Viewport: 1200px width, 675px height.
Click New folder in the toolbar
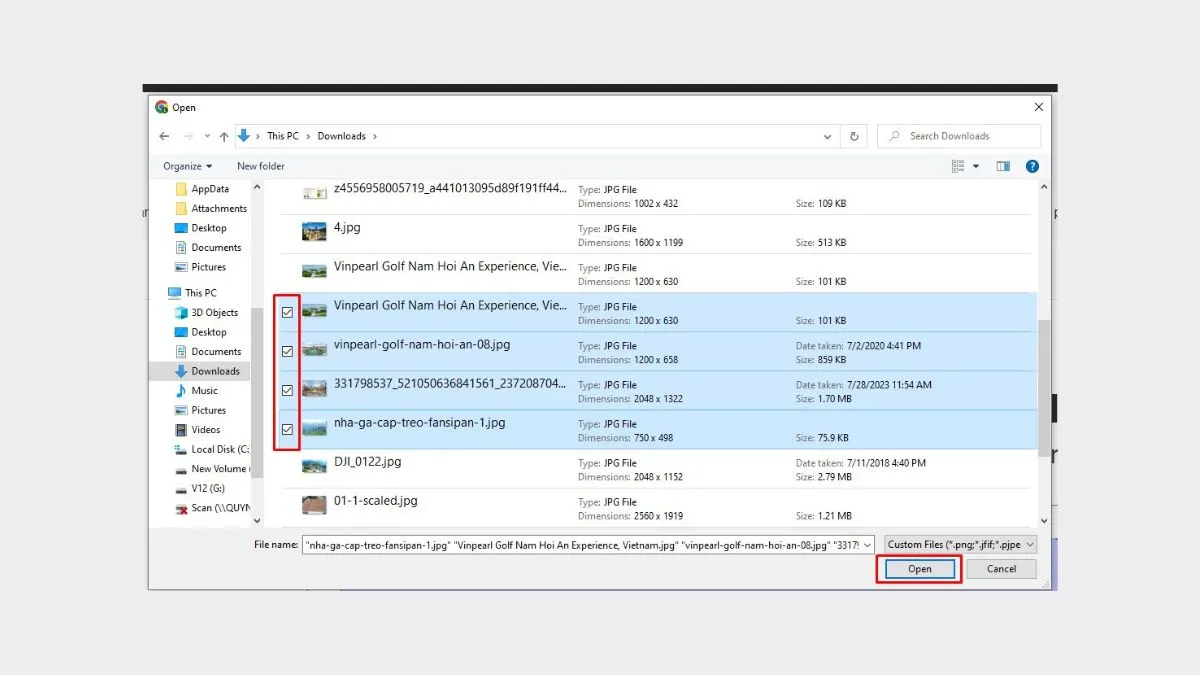[x=260, y=166]
